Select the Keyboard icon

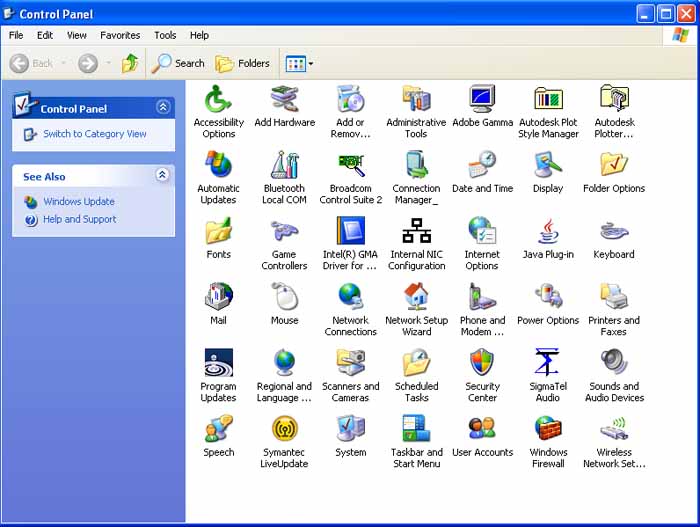[614, 231]
